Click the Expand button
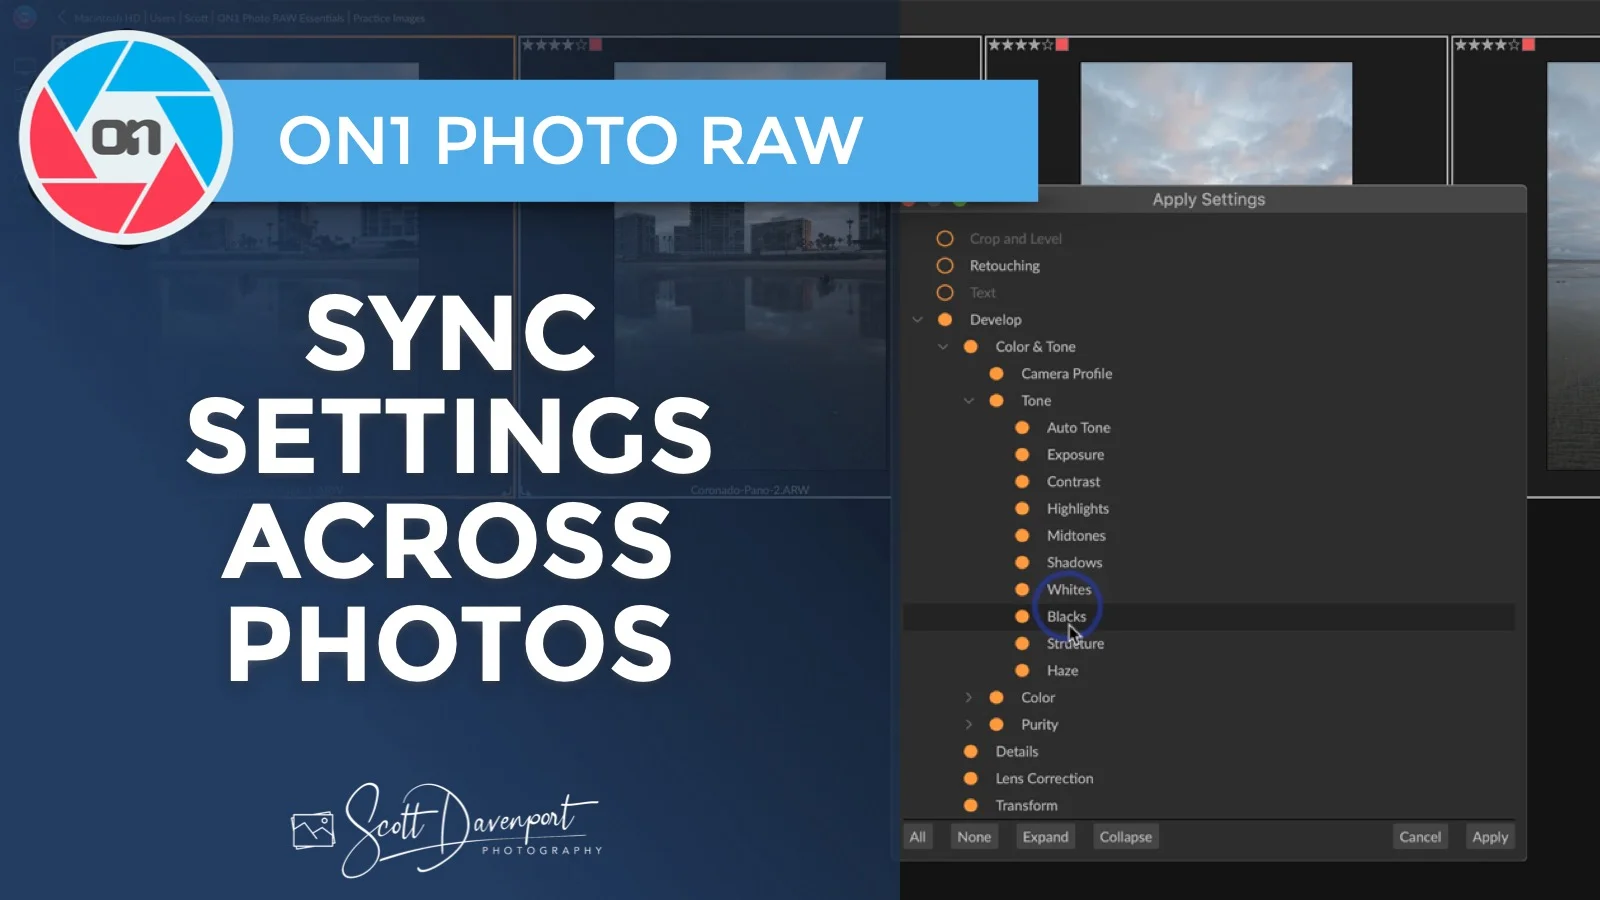Image resolution: width=1600 pixels, height=900 pixels. click(x=1045, y=837)
